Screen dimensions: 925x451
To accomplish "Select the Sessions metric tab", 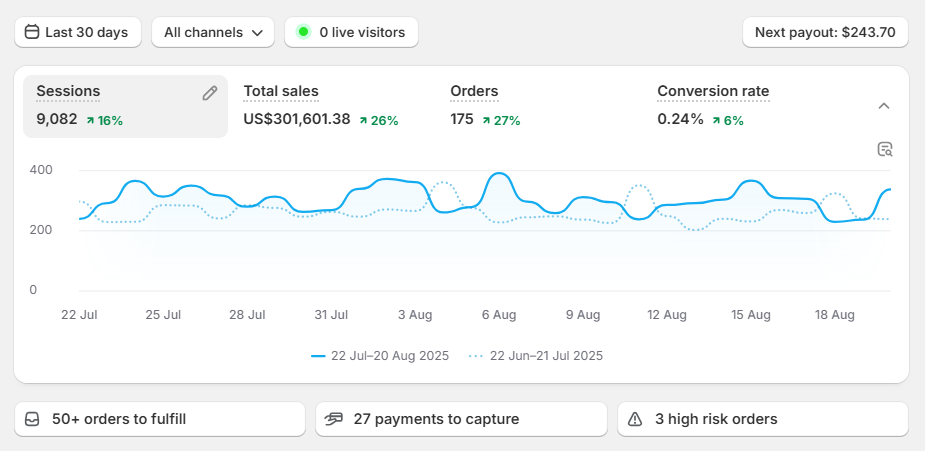I will click(x=68, y=92).
